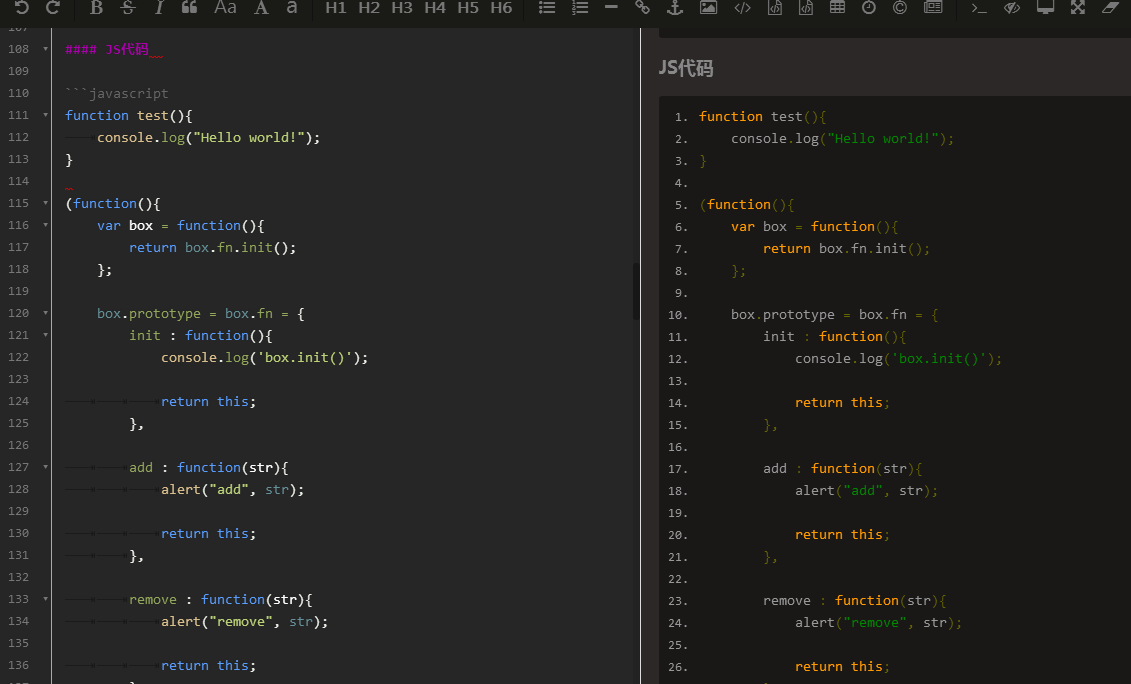This screenshot has height=684, width=1131.
Task: Insert preformatted text block (first file-code icon)
Action: [775, 7]
